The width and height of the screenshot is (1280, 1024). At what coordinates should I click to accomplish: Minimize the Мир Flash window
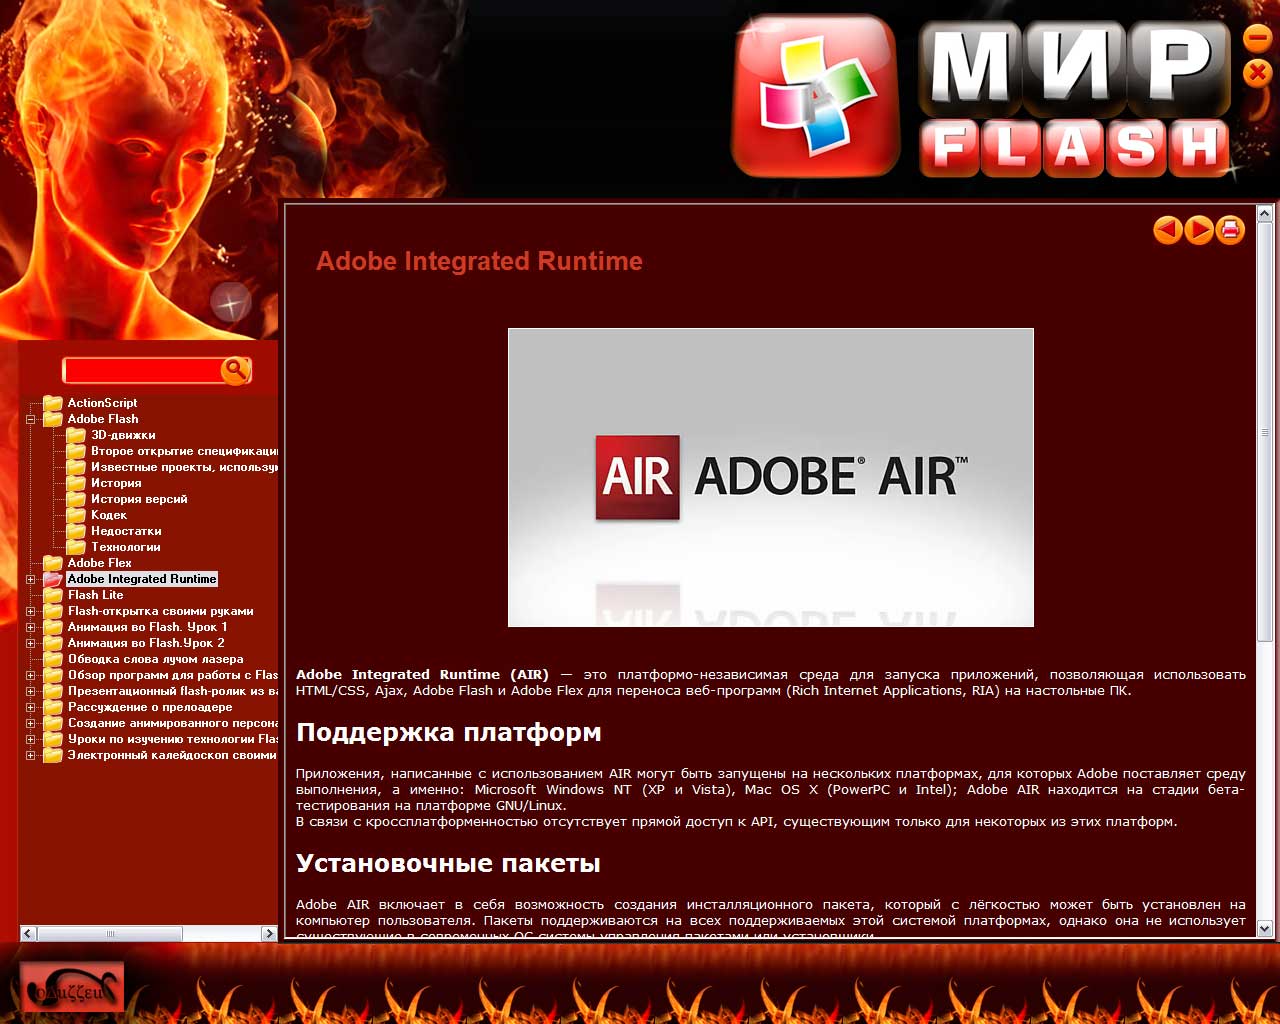(x=1257, y=39)
